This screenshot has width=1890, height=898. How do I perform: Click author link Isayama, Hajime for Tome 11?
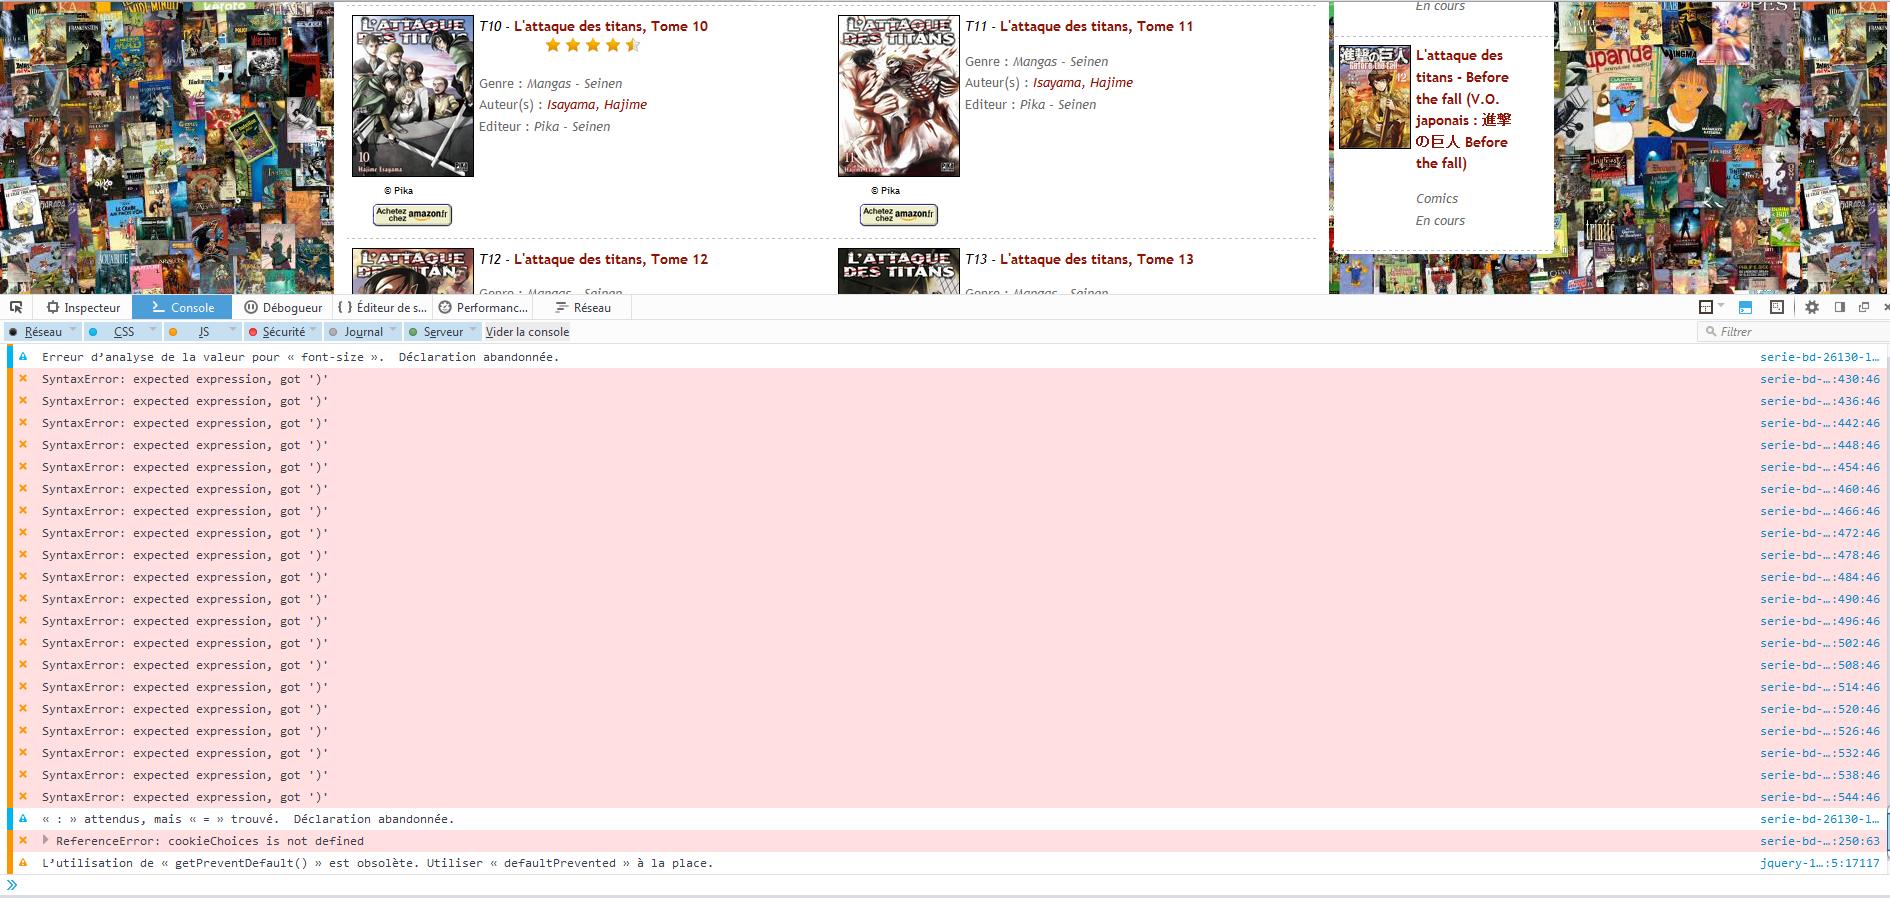(x=1083, y=83)
